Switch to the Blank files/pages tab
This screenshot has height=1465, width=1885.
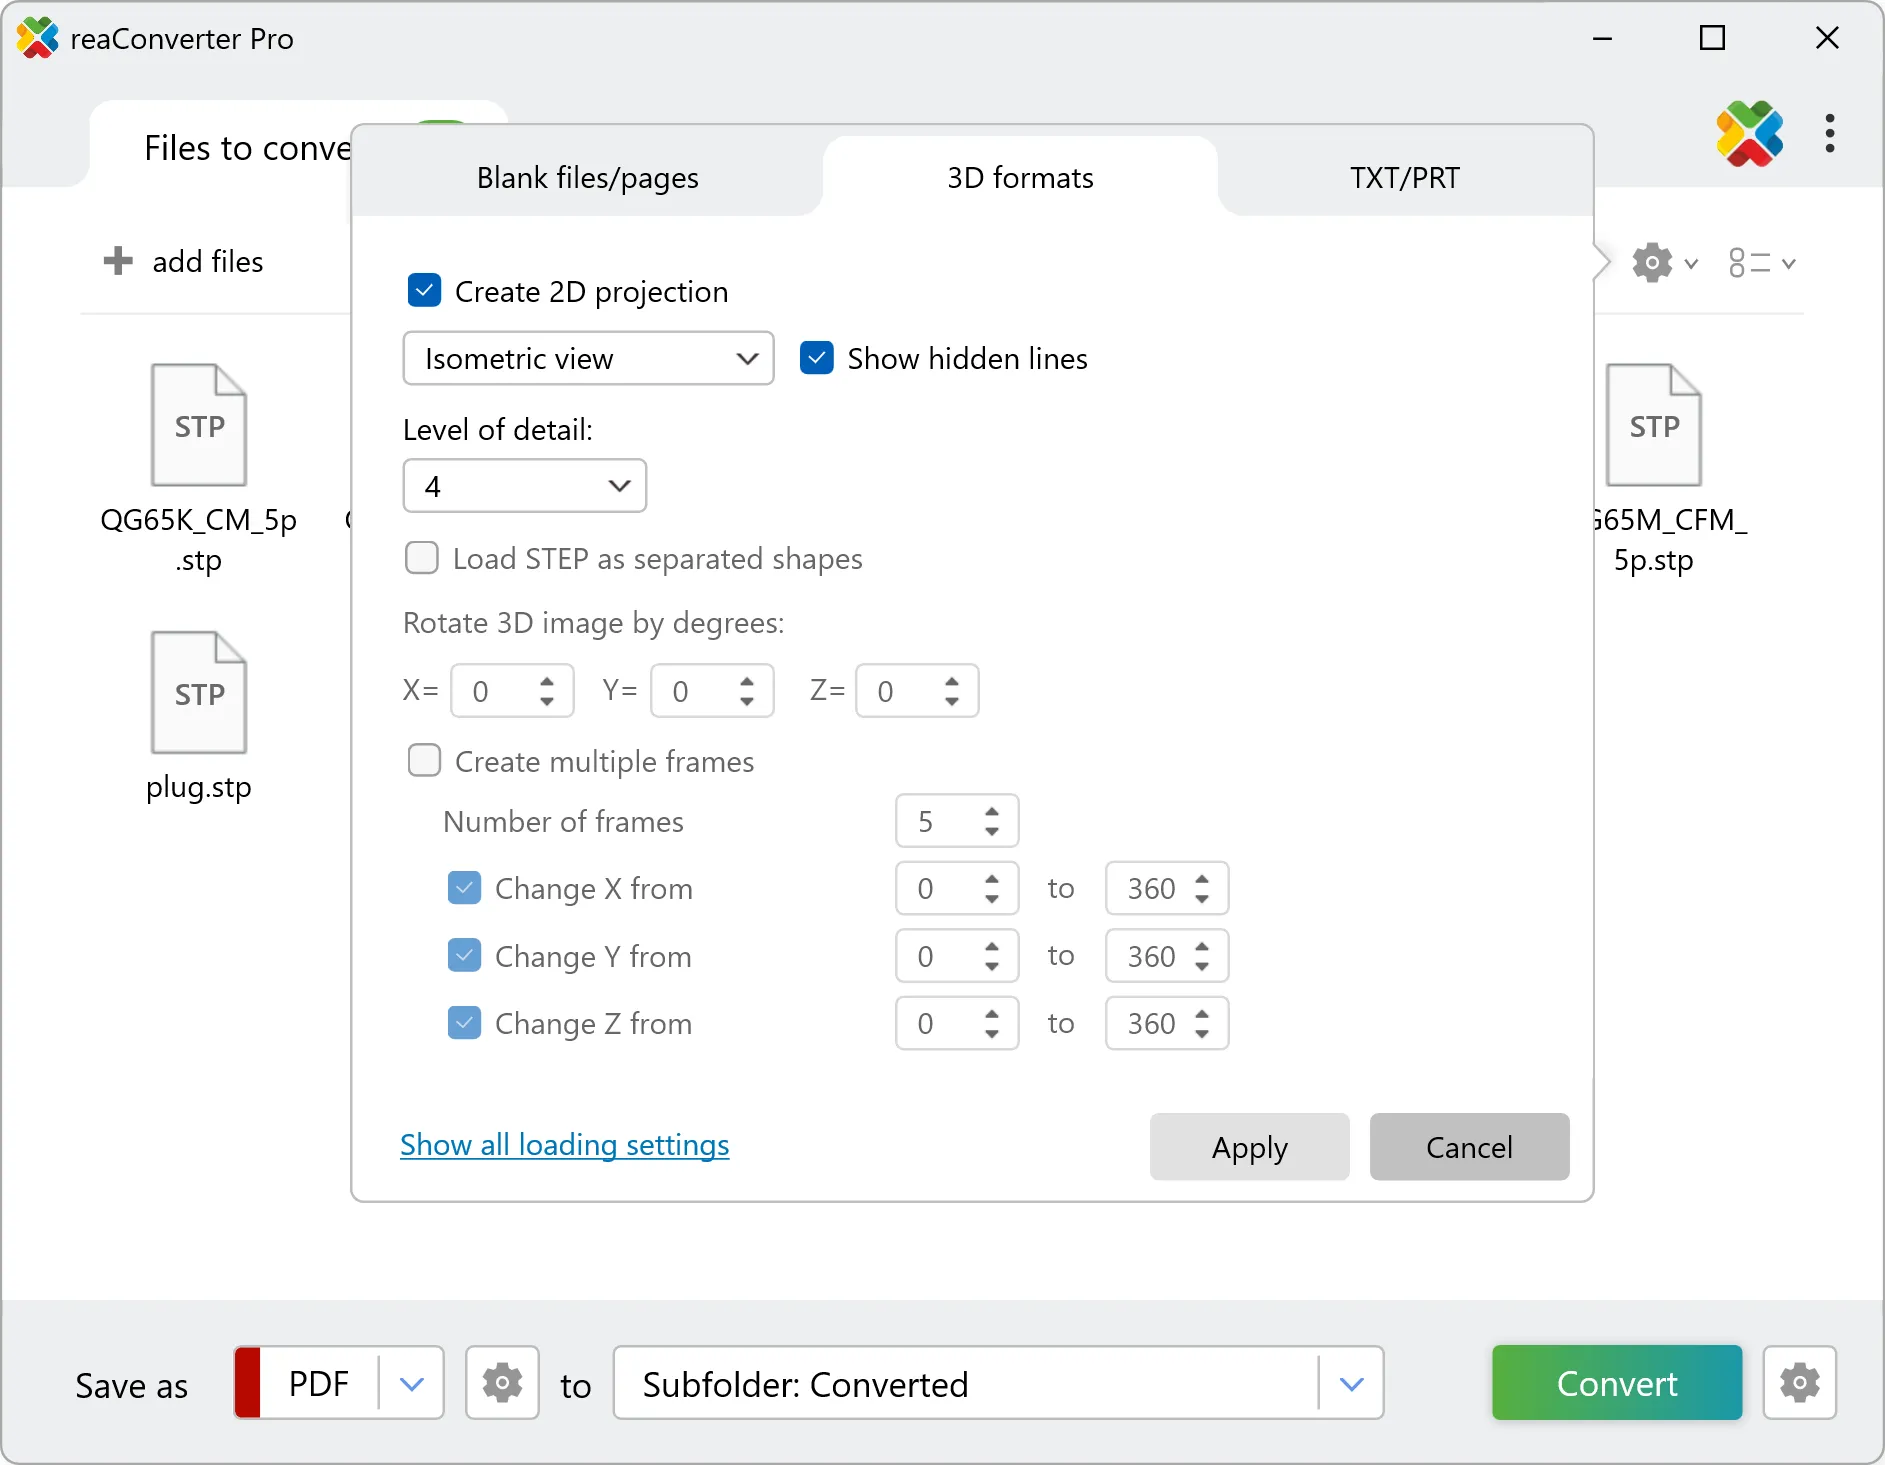588,177
